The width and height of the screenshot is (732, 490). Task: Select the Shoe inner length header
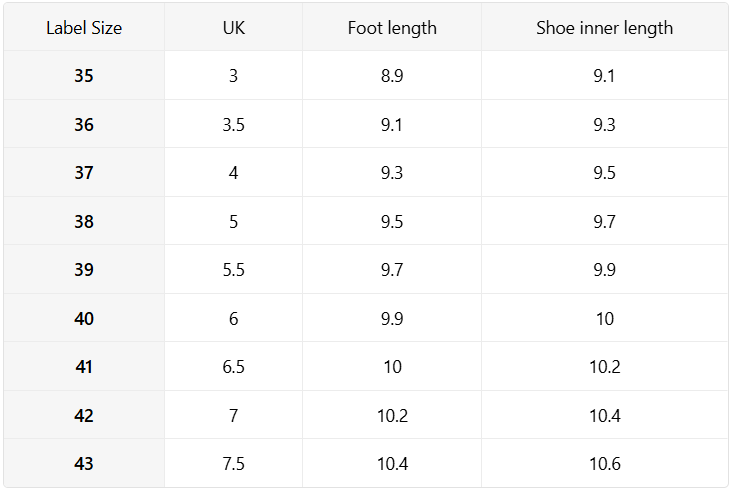(604, 28)
